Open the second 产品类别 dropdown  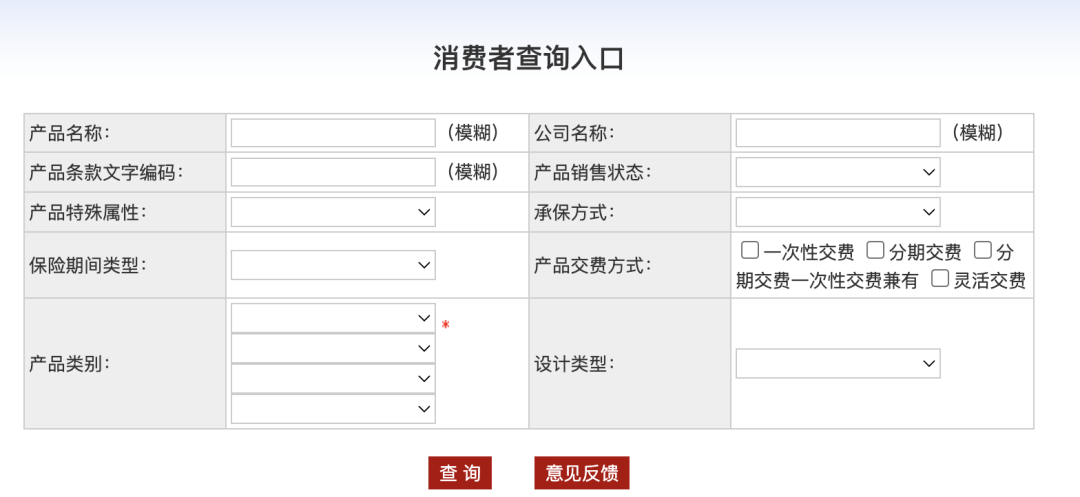coord(333,348)
